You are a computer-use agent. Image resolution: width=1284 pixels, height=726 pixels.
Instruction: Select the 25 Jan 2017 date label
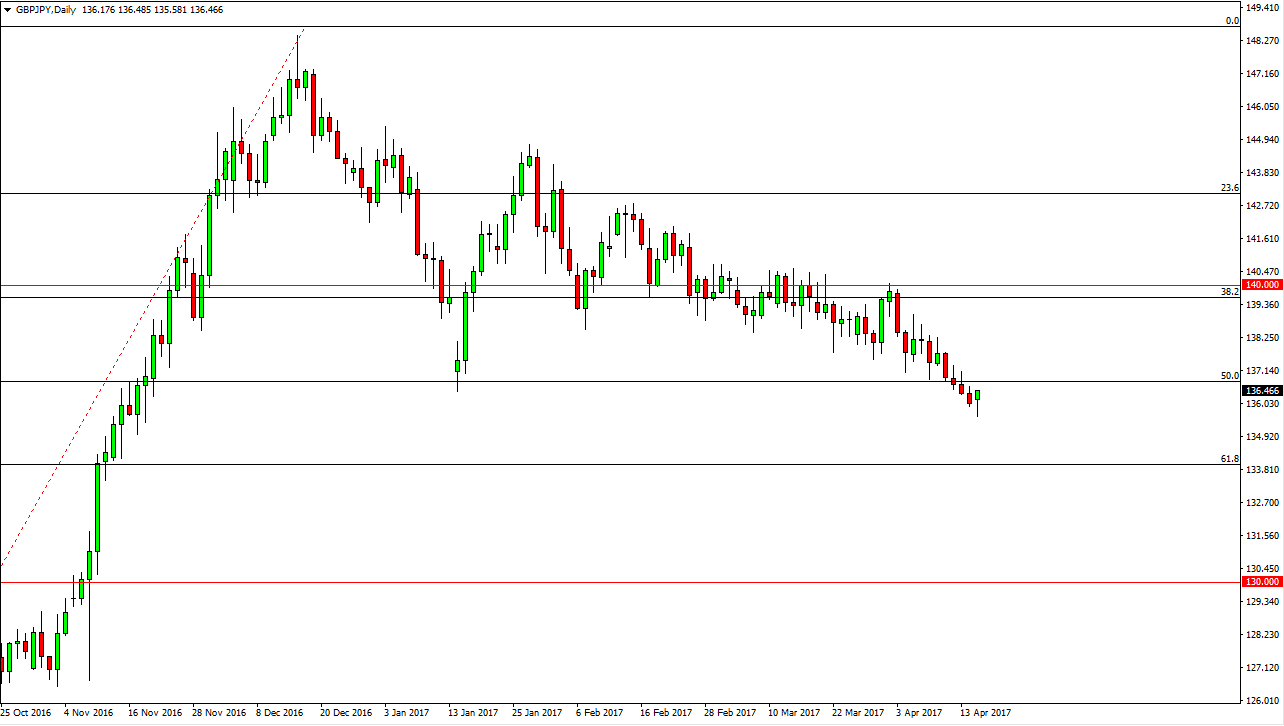pos(537,713)
